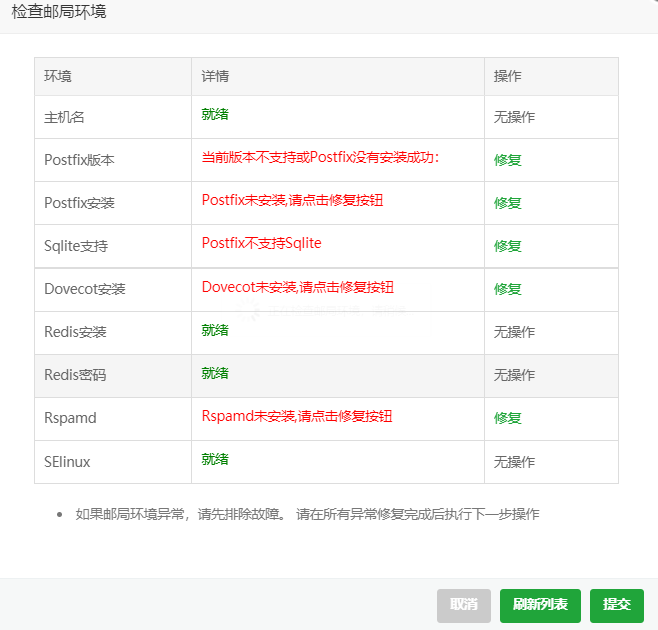Click 无操作 in the Redis安装 row

pyautogui.click(x=514, y=332)
